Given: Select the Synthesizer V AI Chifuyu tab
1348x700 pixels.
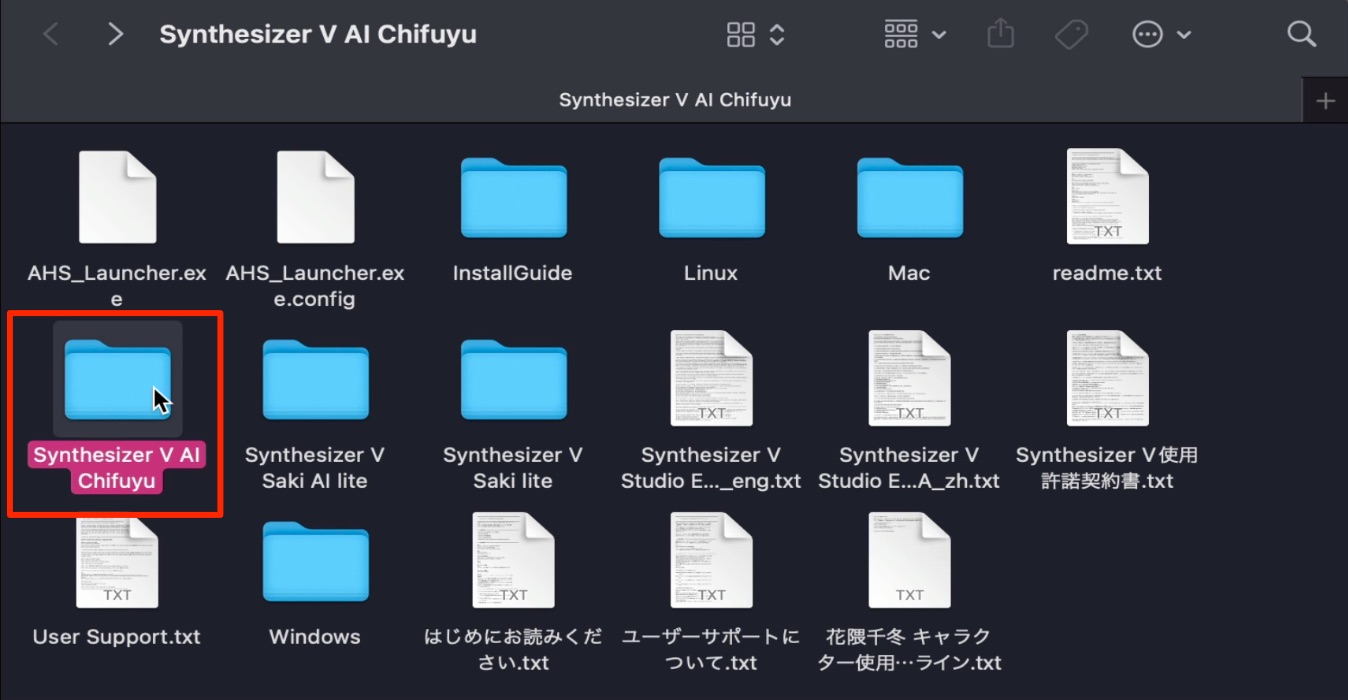Looking at the screenshot, I should (x=675, y=100).
